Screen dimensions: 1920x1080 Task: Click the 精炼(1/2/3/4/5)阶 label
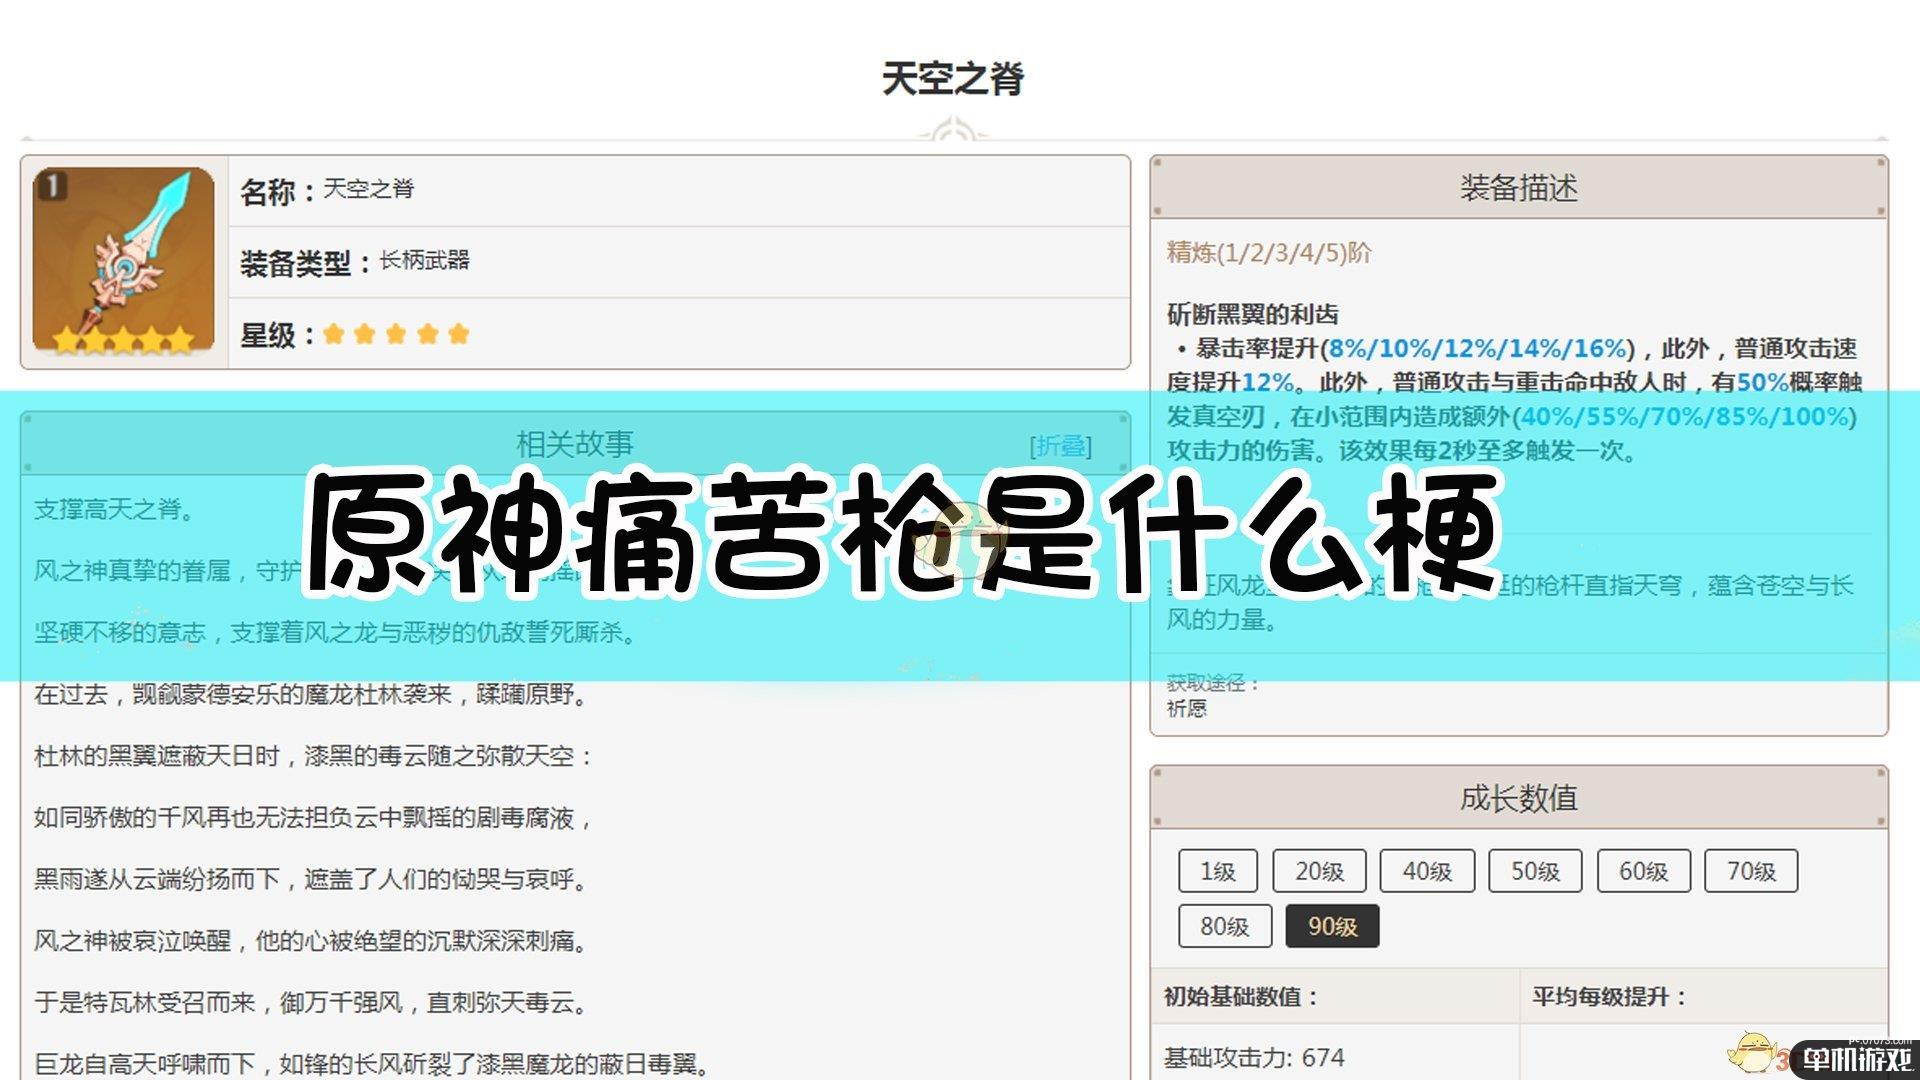[x=1269, y=252]
